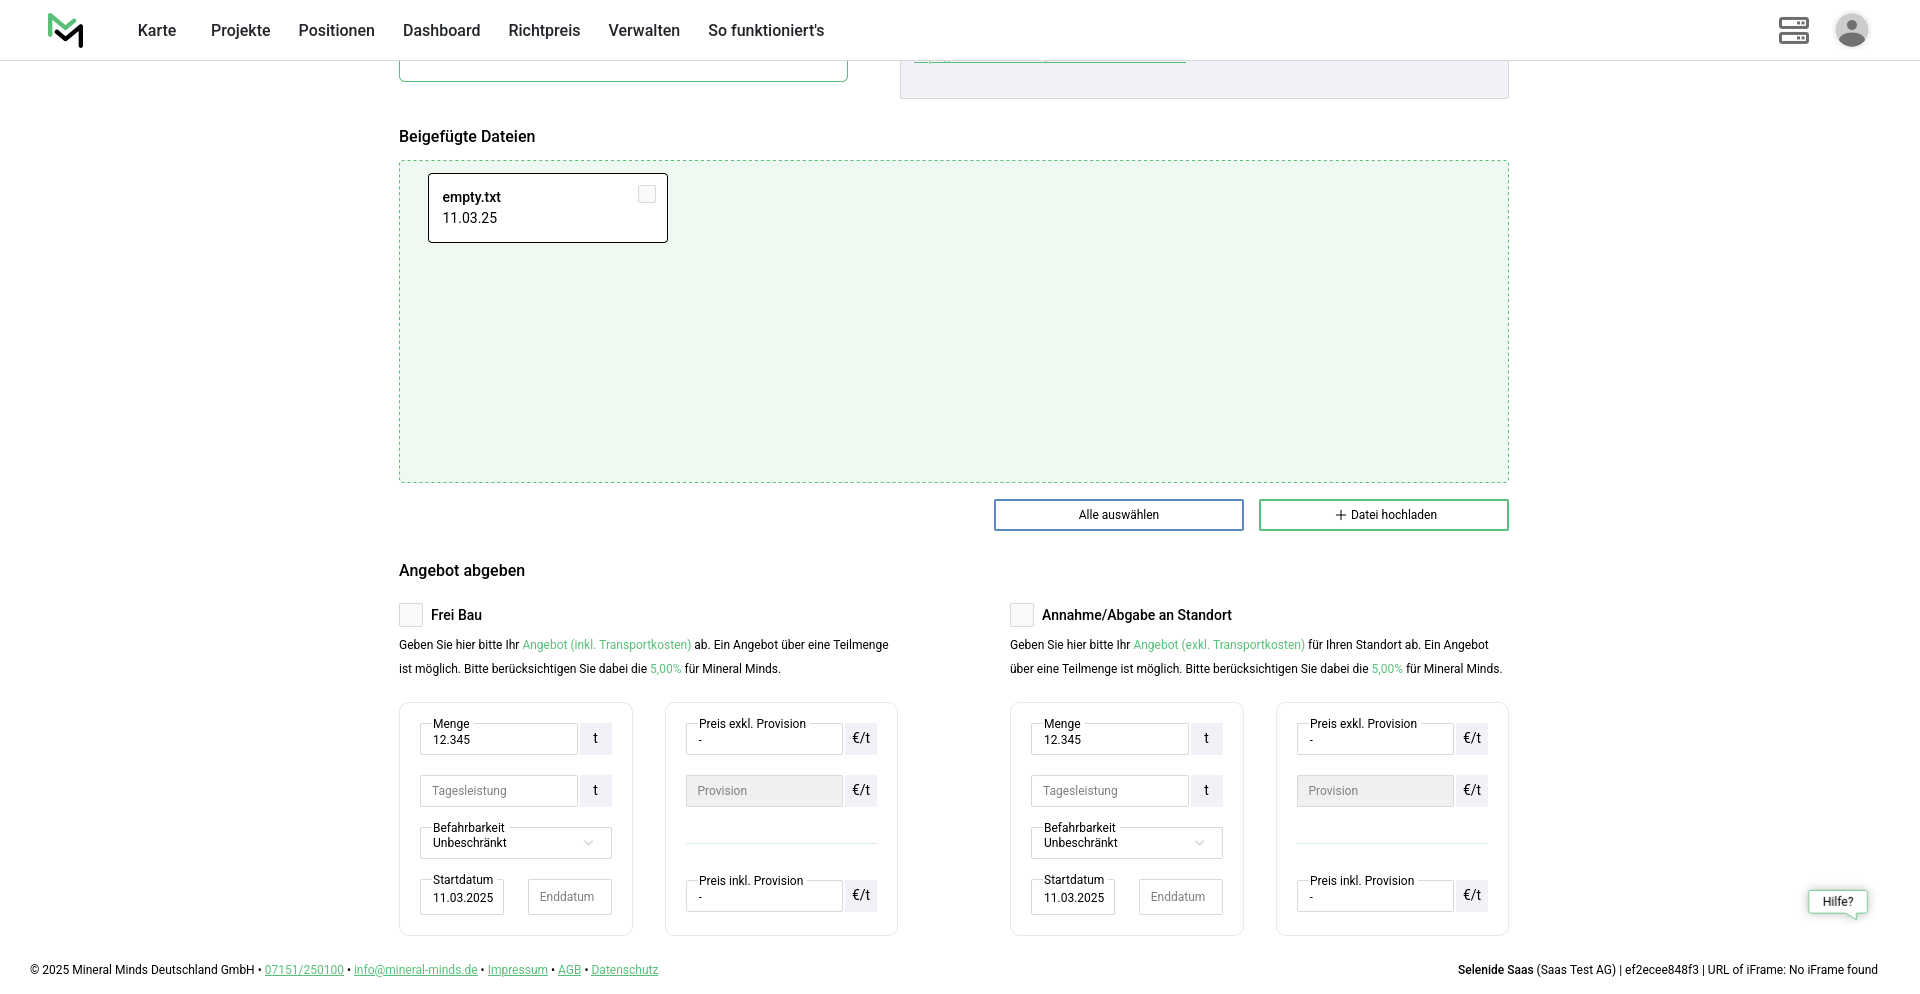The height and width of the screenshot is (994, 1920).
Task: Open the Impressum footer link
Action: coord(517,970)
